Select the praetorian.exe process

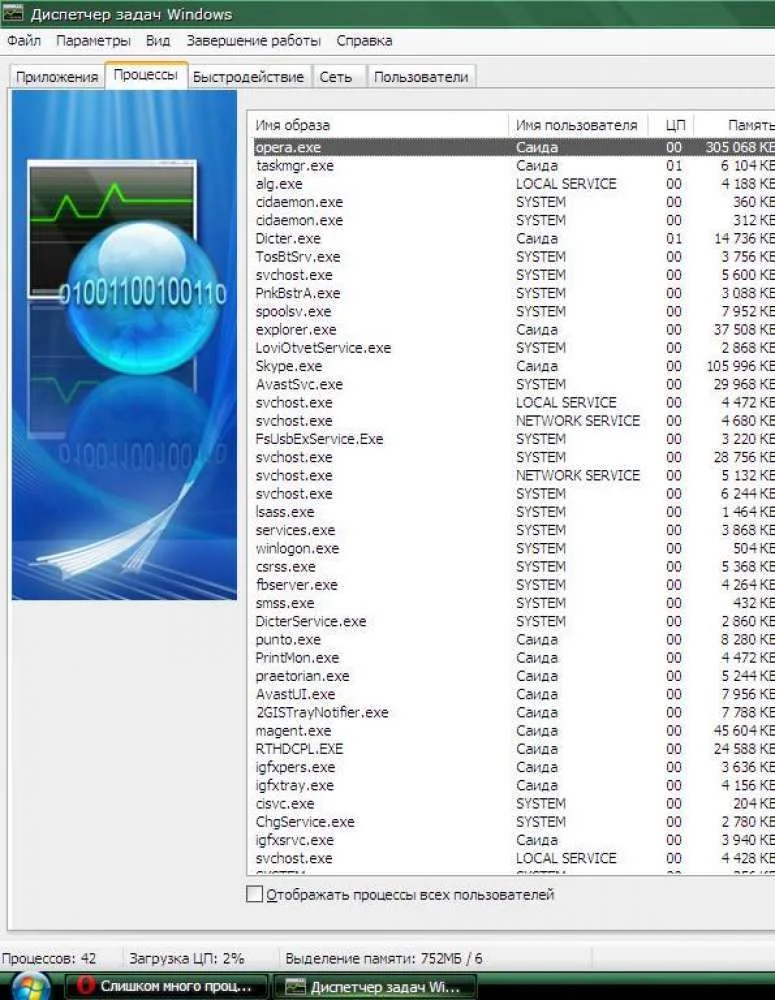click(514, 676)
